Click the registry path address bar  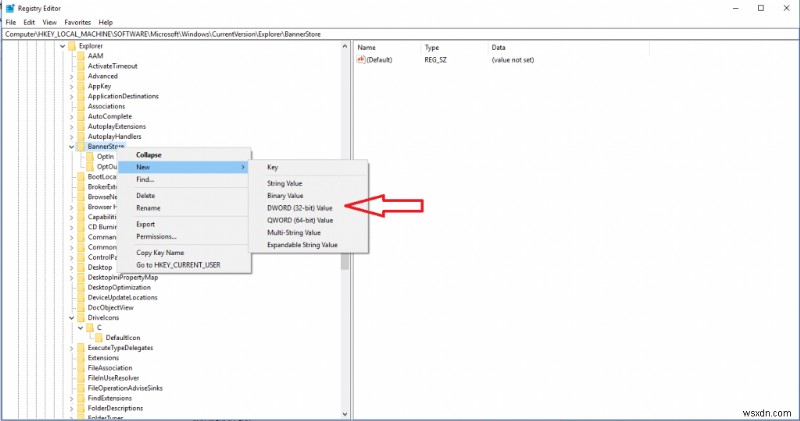point(399,34)
